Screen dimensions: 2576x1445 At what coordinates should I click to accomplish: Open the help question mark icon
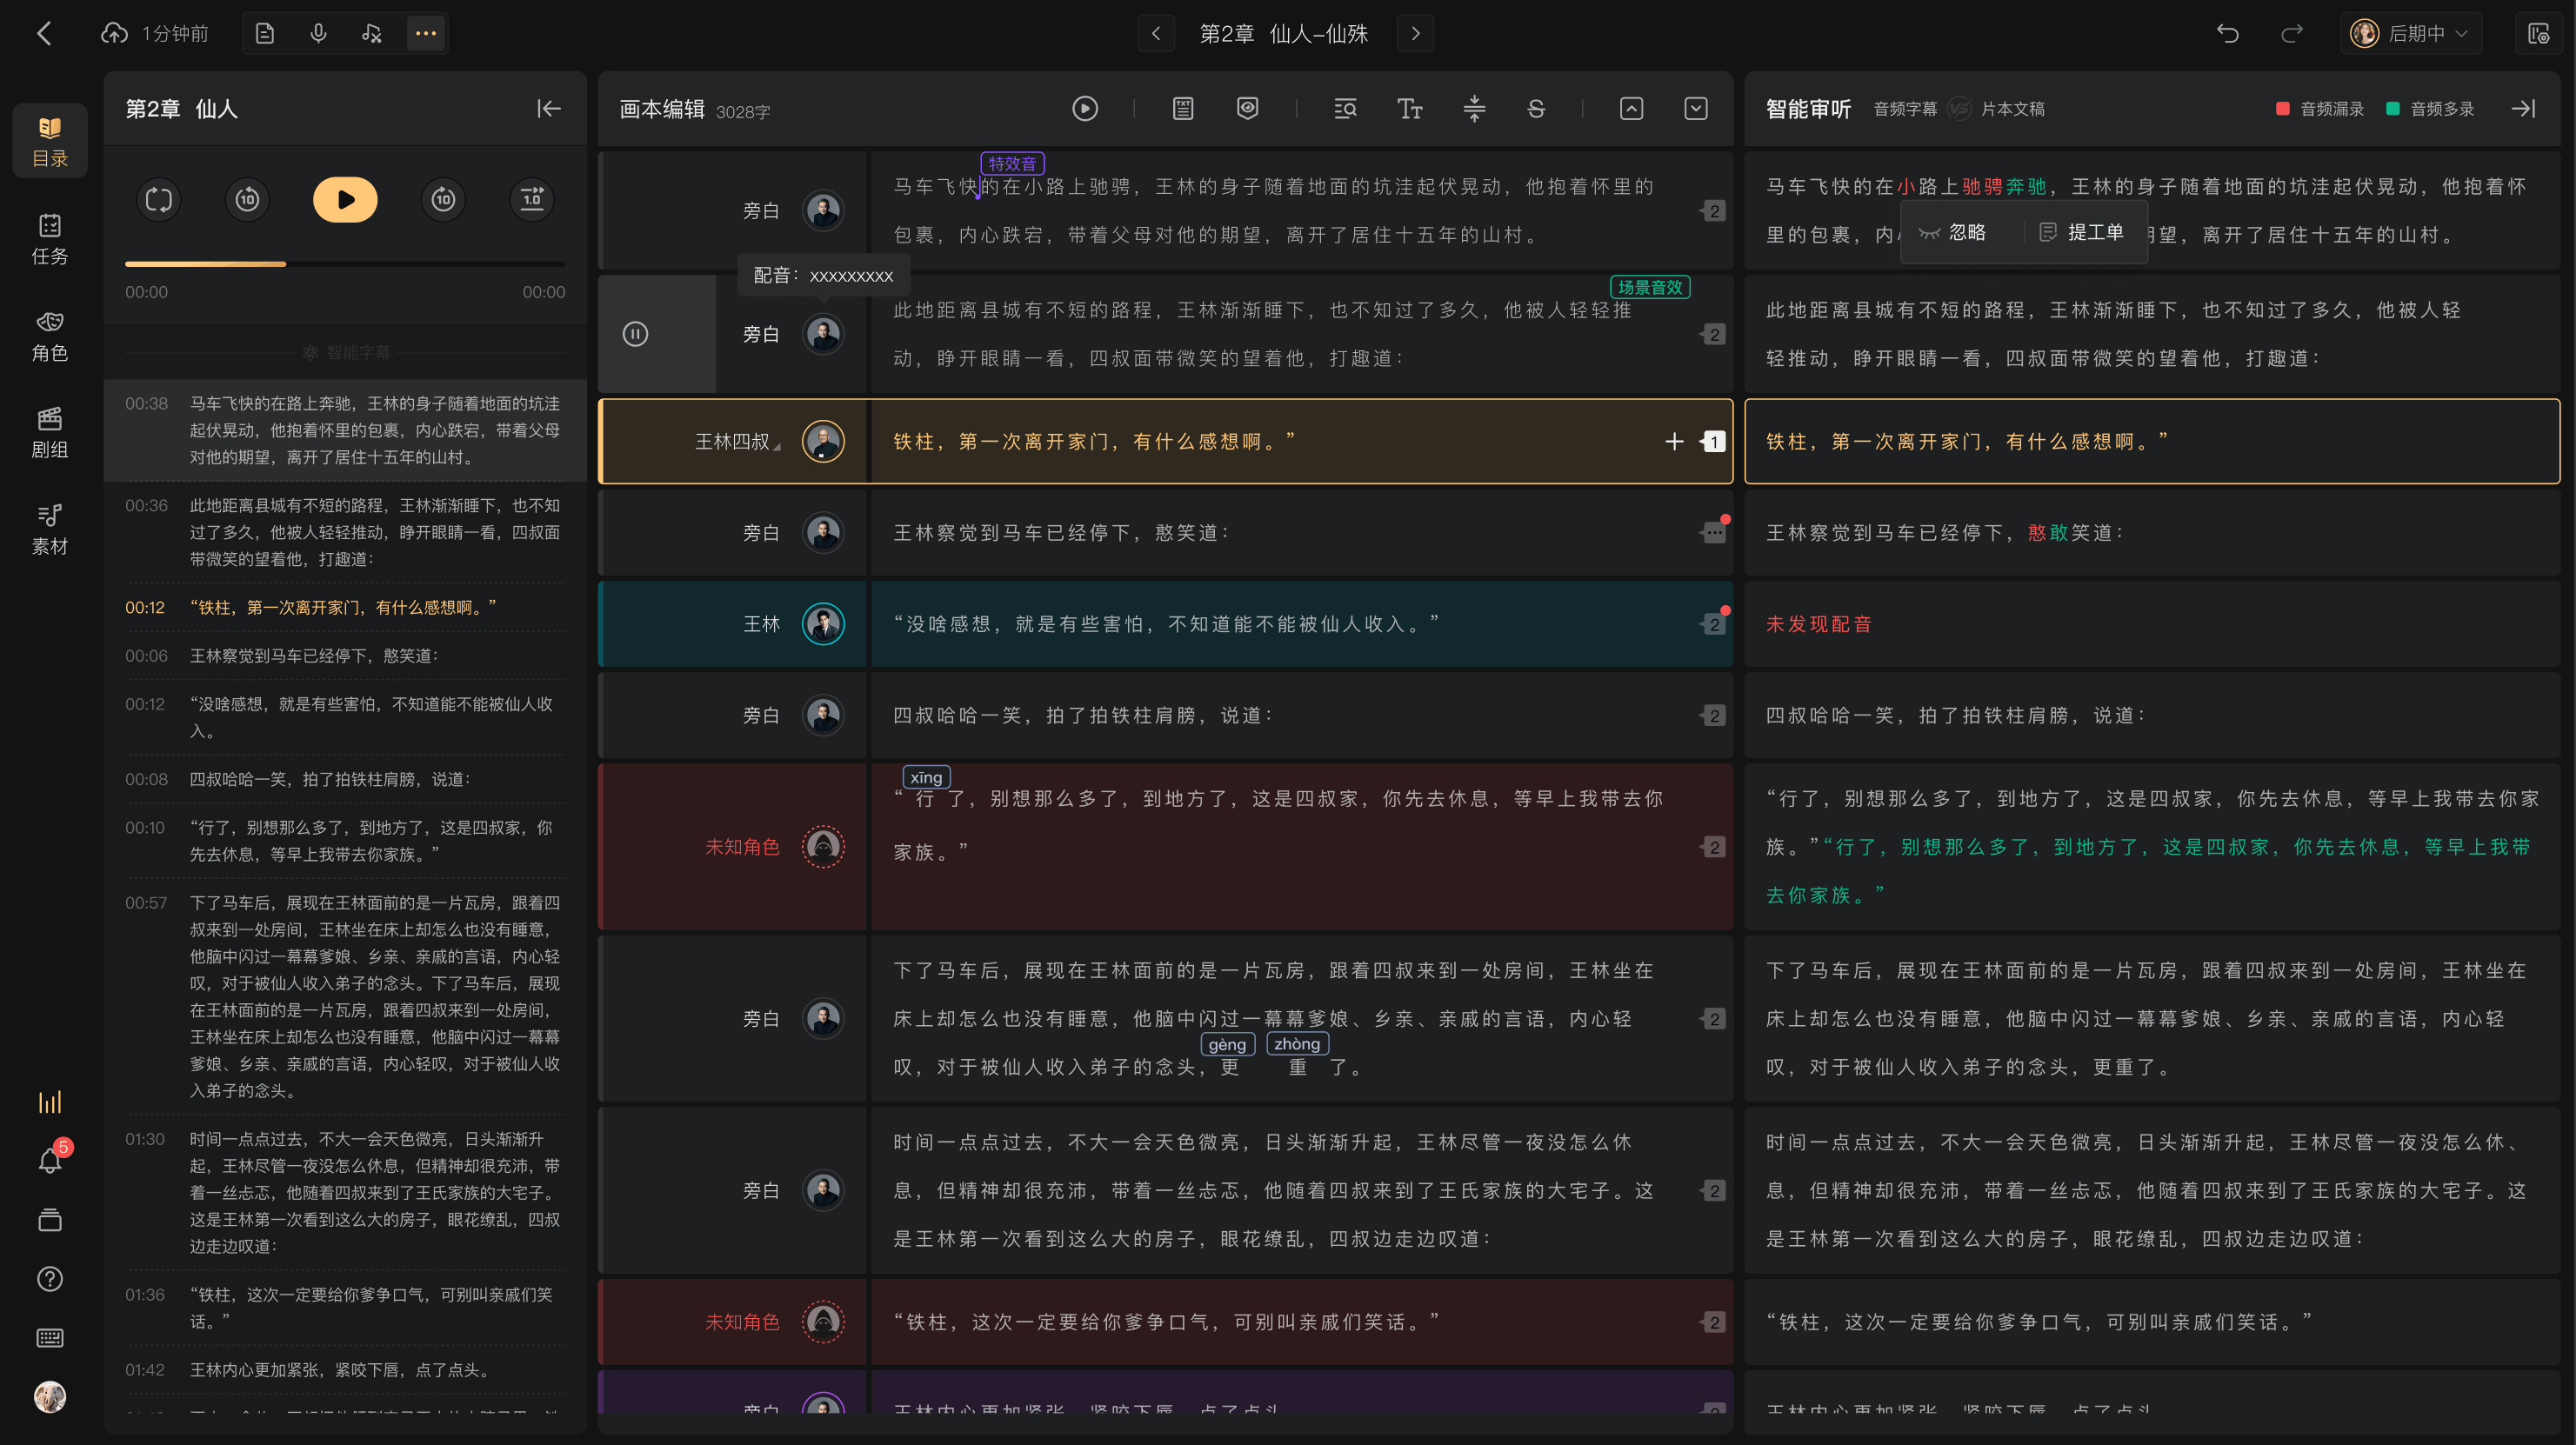pos(50,1279)
